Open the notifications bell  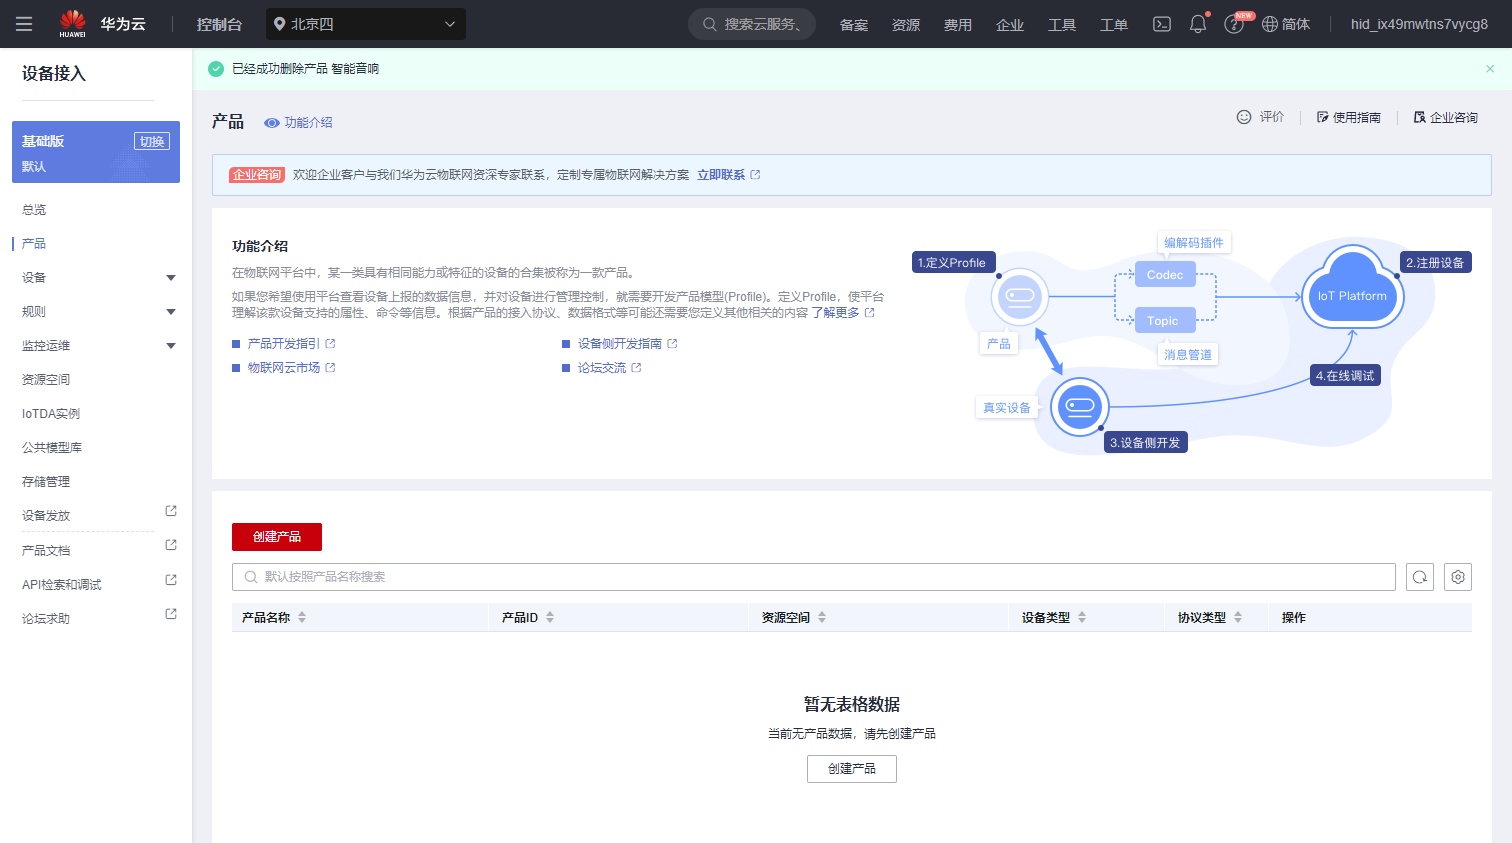pos(1198,24)
